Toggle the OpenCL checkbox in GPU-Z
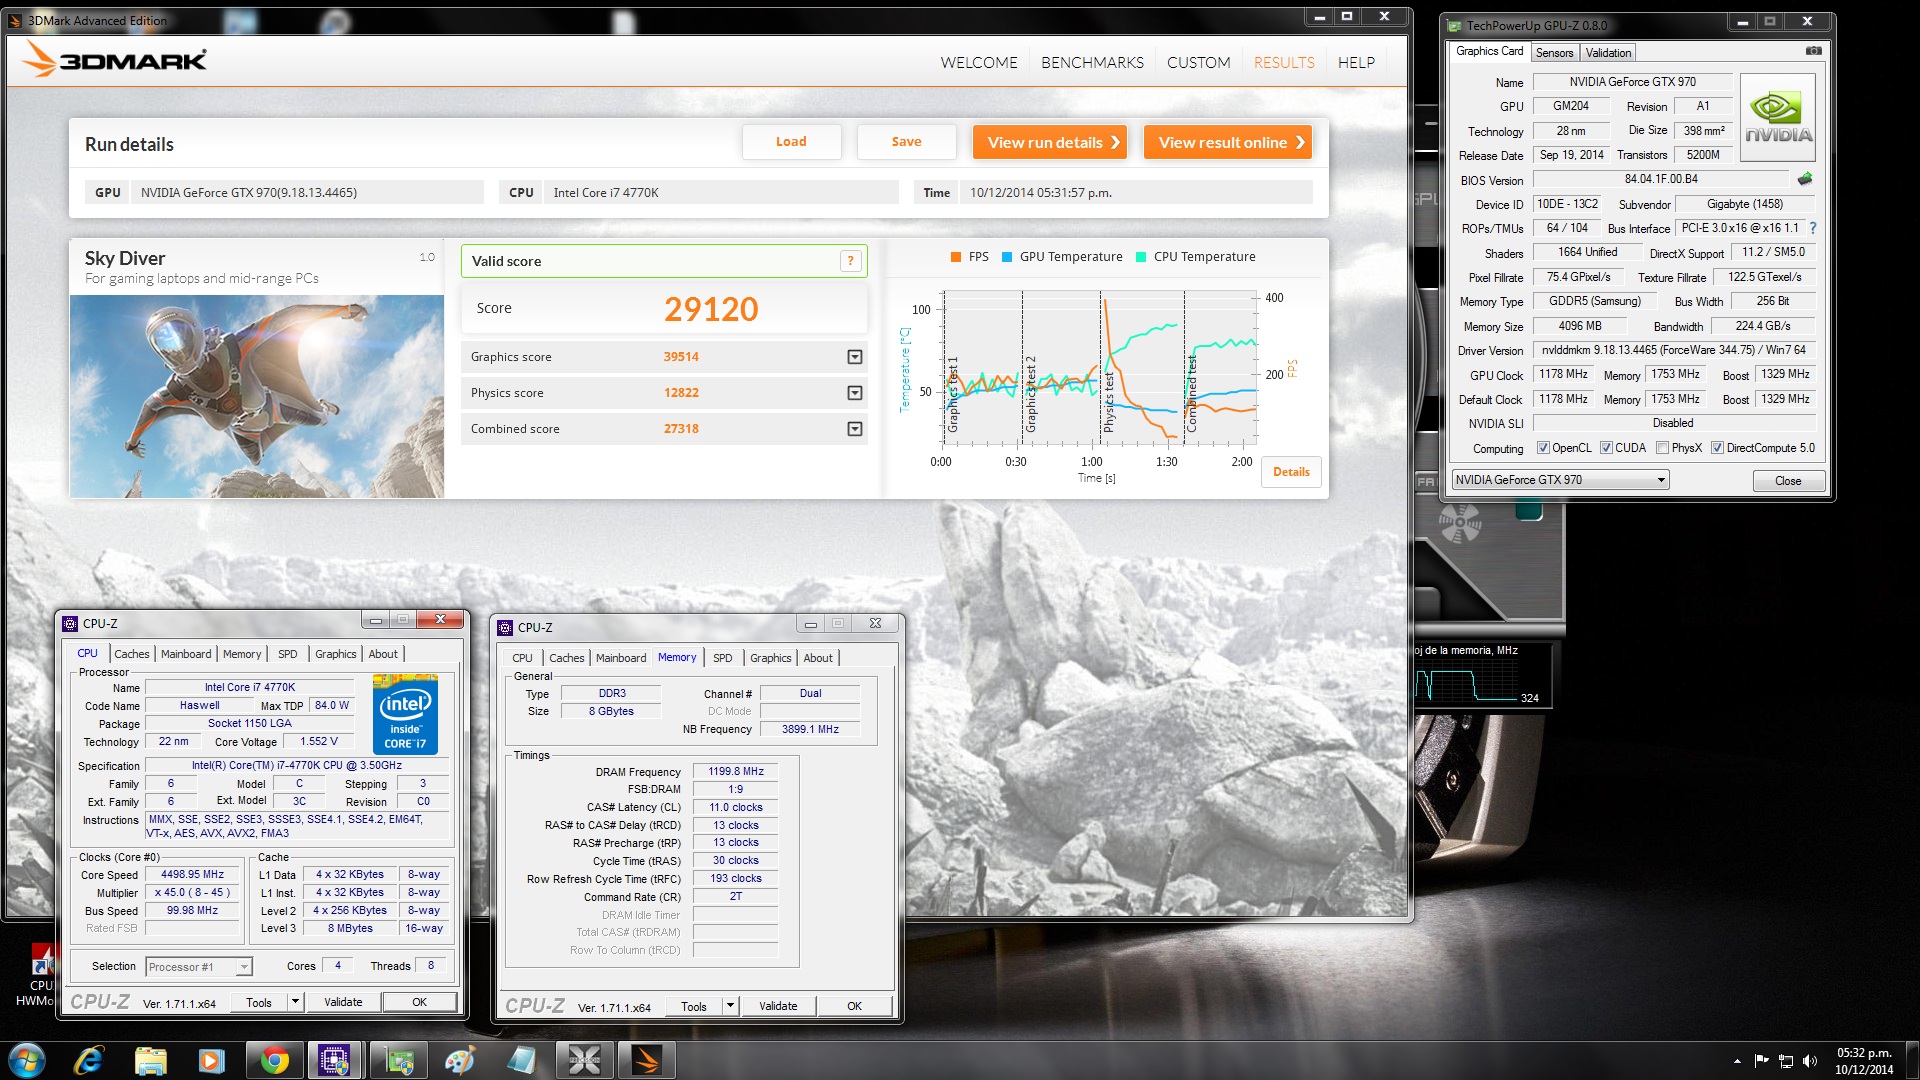The height and width of the screenshot is (1080, 1920). 1543,448
